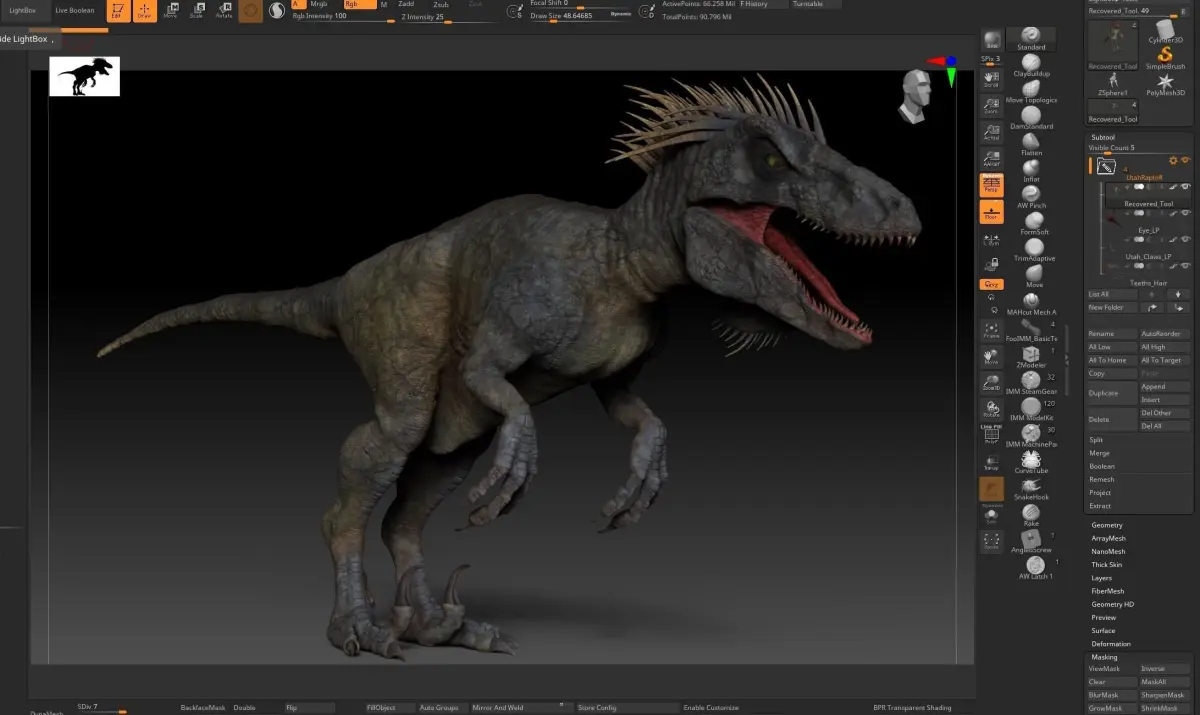Select the SimpleBrush tool
The image size is (1200, 715).
coord(1165,57)
